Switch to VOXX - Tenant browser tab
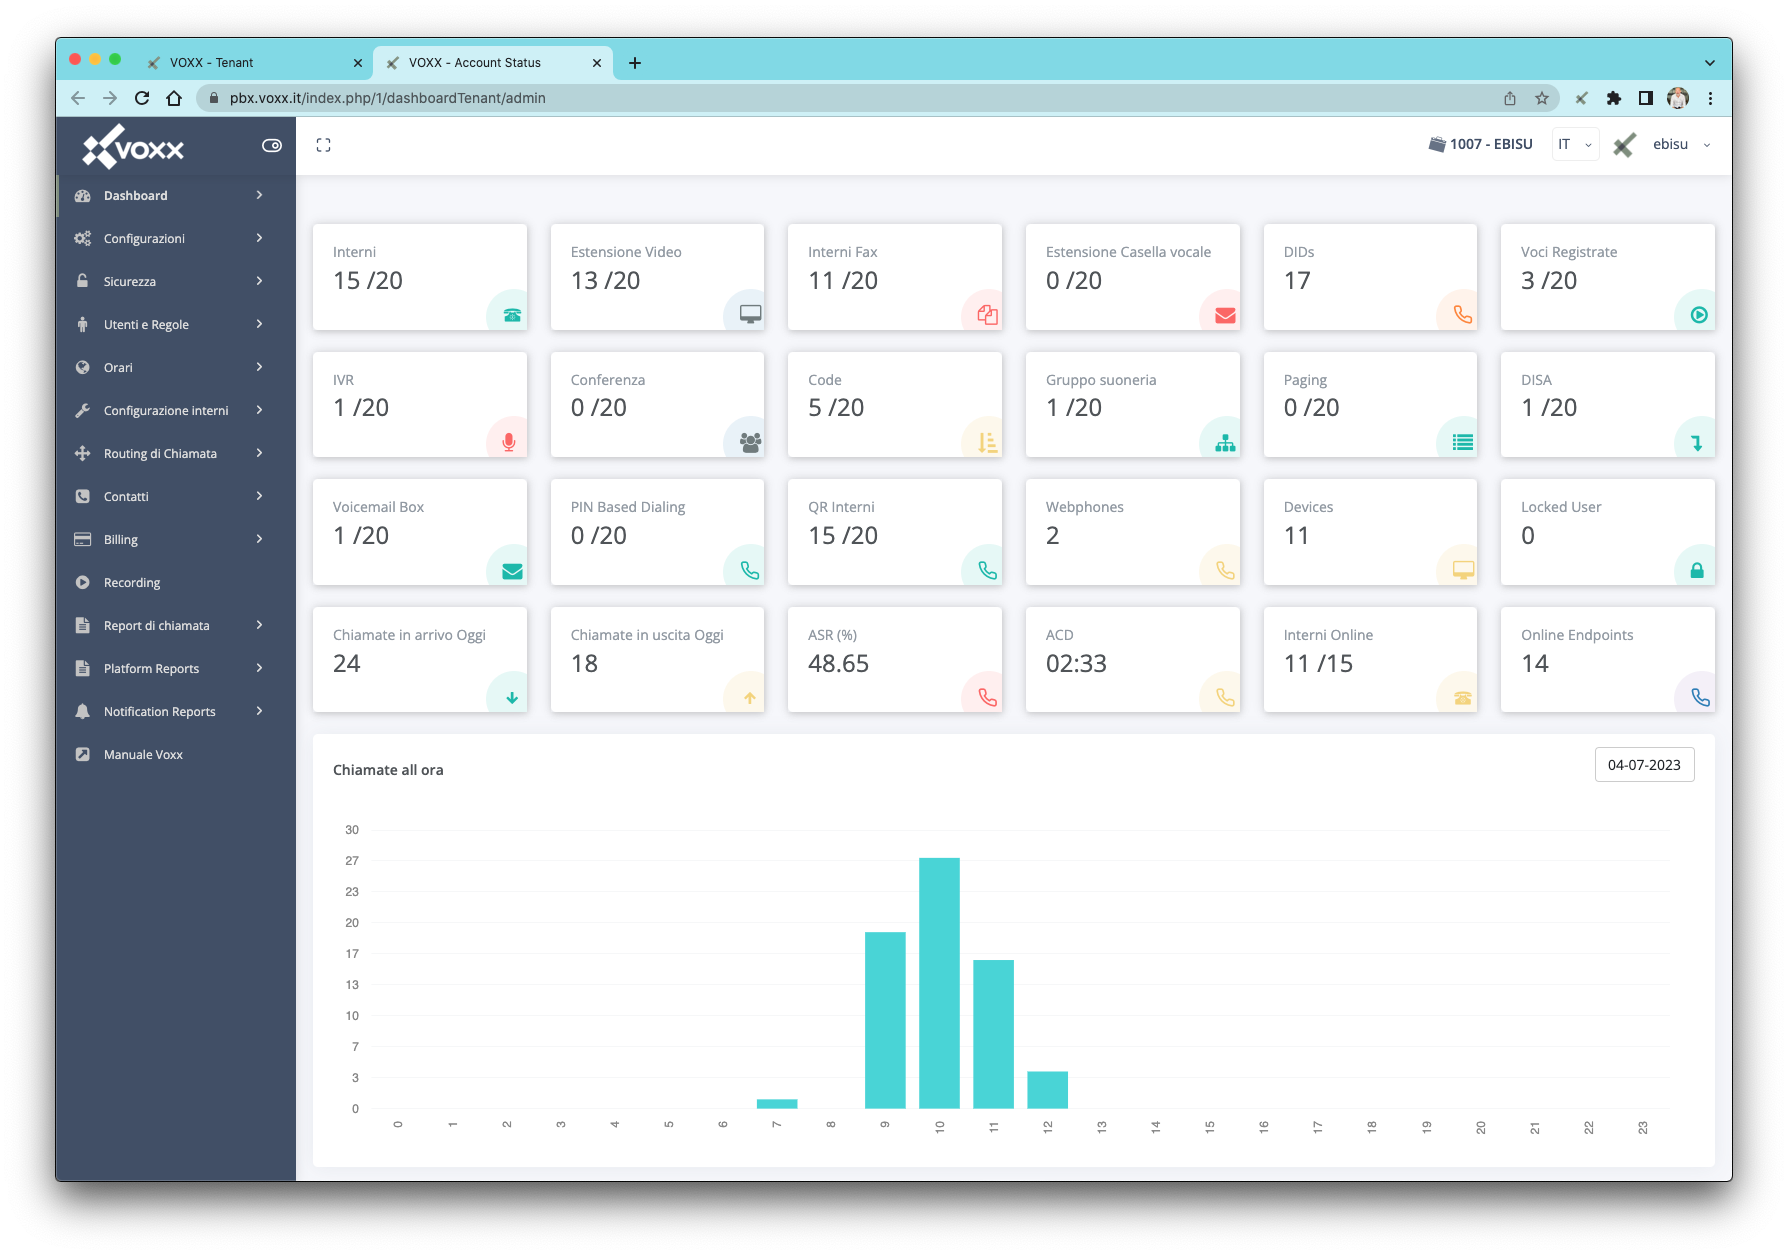Viewport: 1788px width, 1255px height. pyautogui.click(x=254, y=62)
